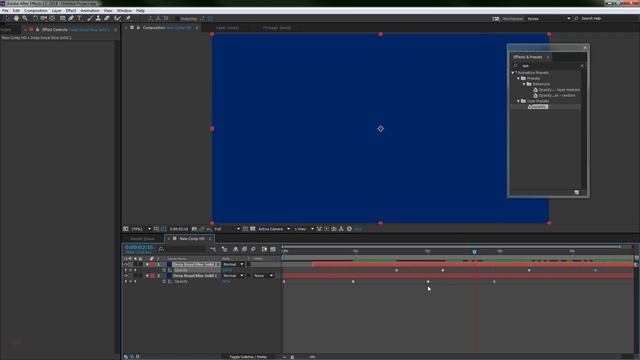Switch to the Render Queue tab
The image size is (640, 360).
142,239
